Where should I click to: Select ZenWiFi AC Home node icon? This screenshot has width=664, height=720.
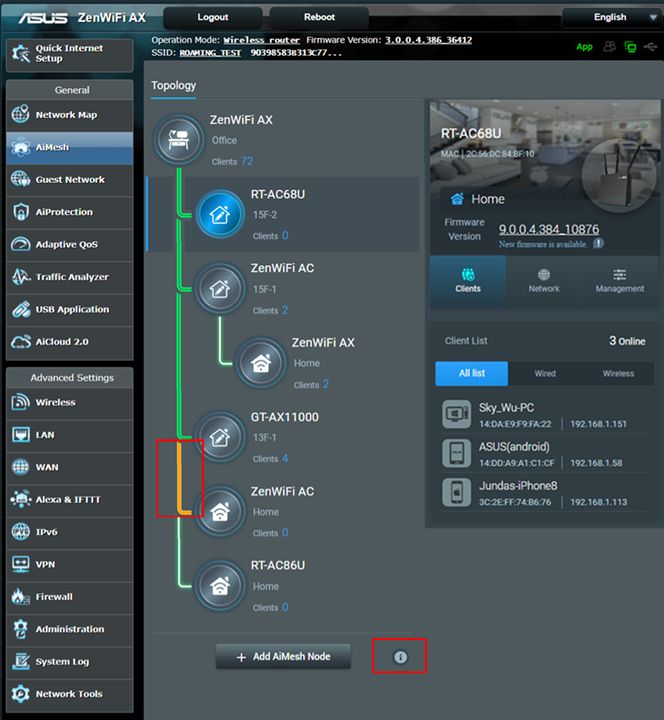[220, 512]
